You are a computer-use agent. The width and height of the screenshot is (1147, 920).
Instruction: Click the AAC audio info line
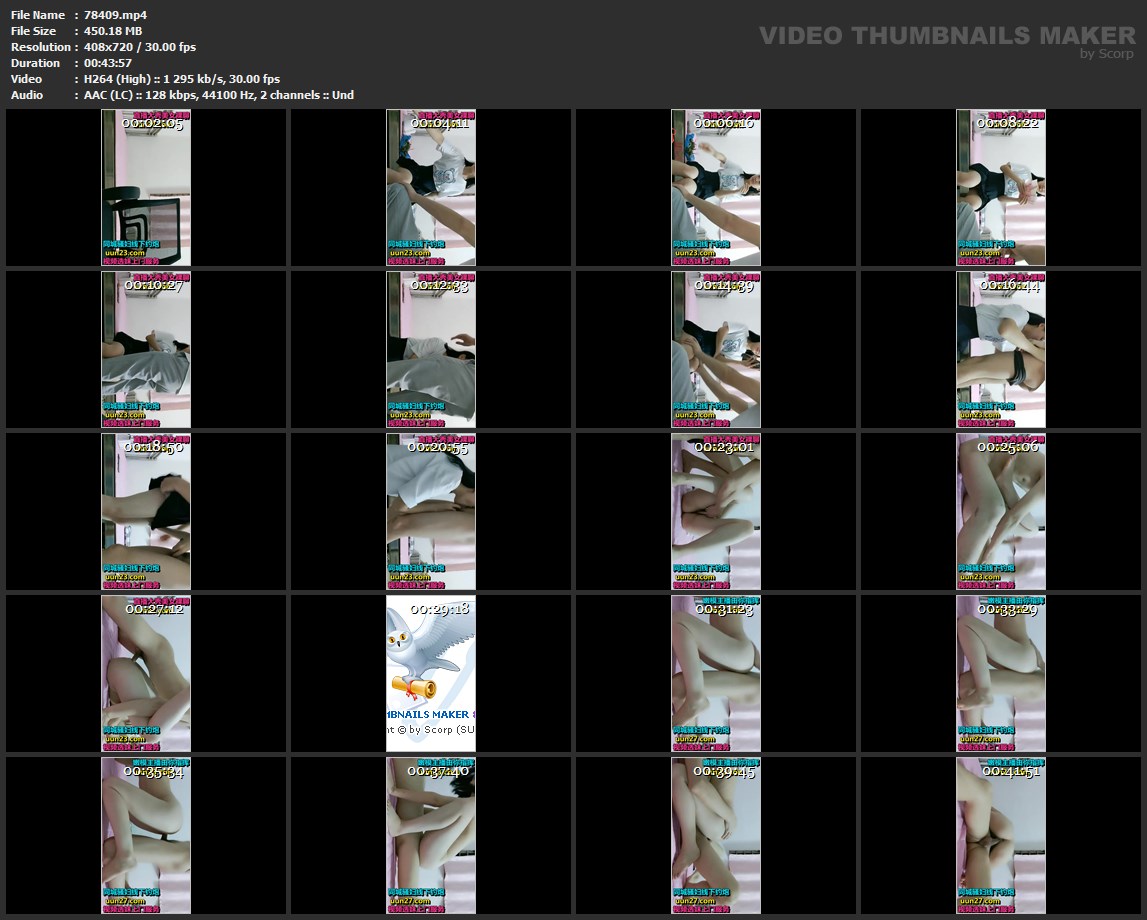coord(218,95)
